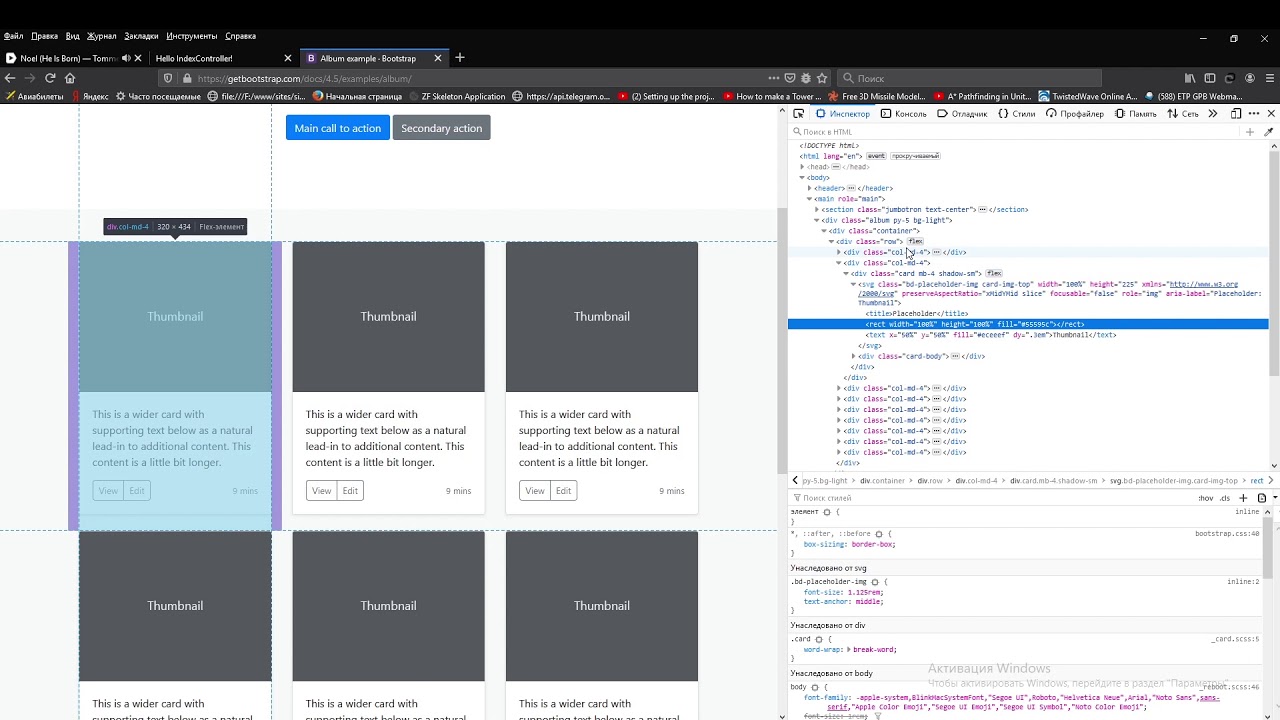Toggle flex badge on card div
The width and height of the screenshot is (1280, 720).
tap(994, 273)
